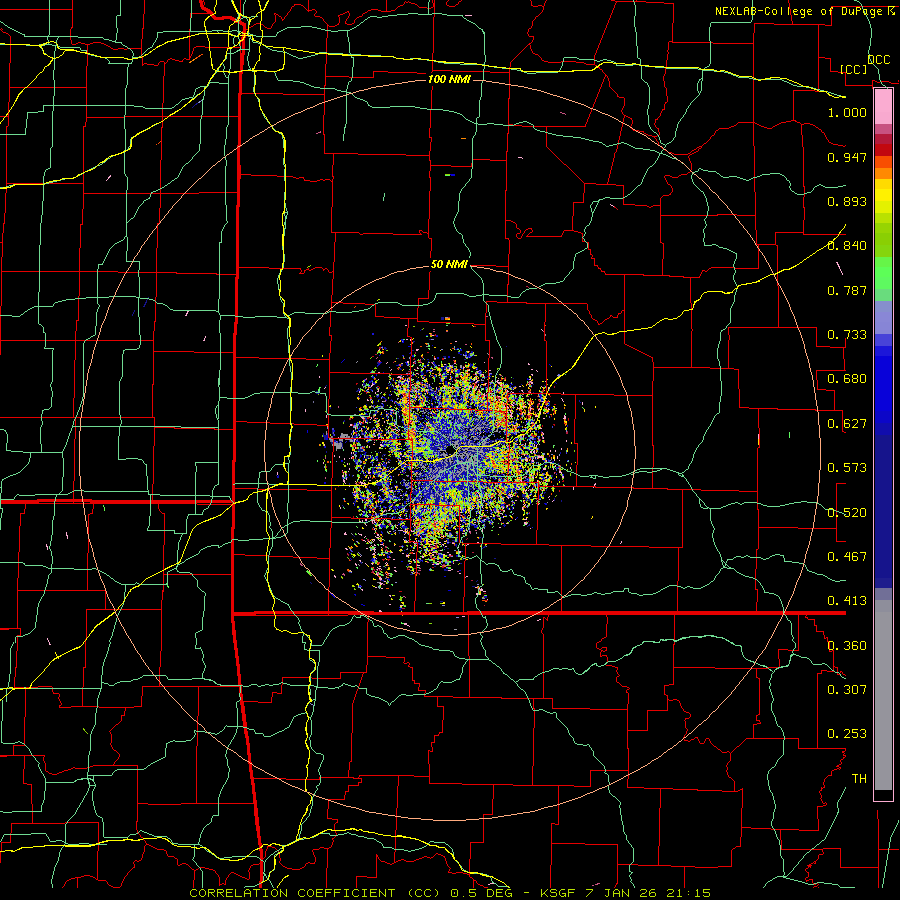Image resolution: width=900 pixels, height=900 pixels.
Task: Click the TH label near the color bar bottom
Action: click(859, 779)
